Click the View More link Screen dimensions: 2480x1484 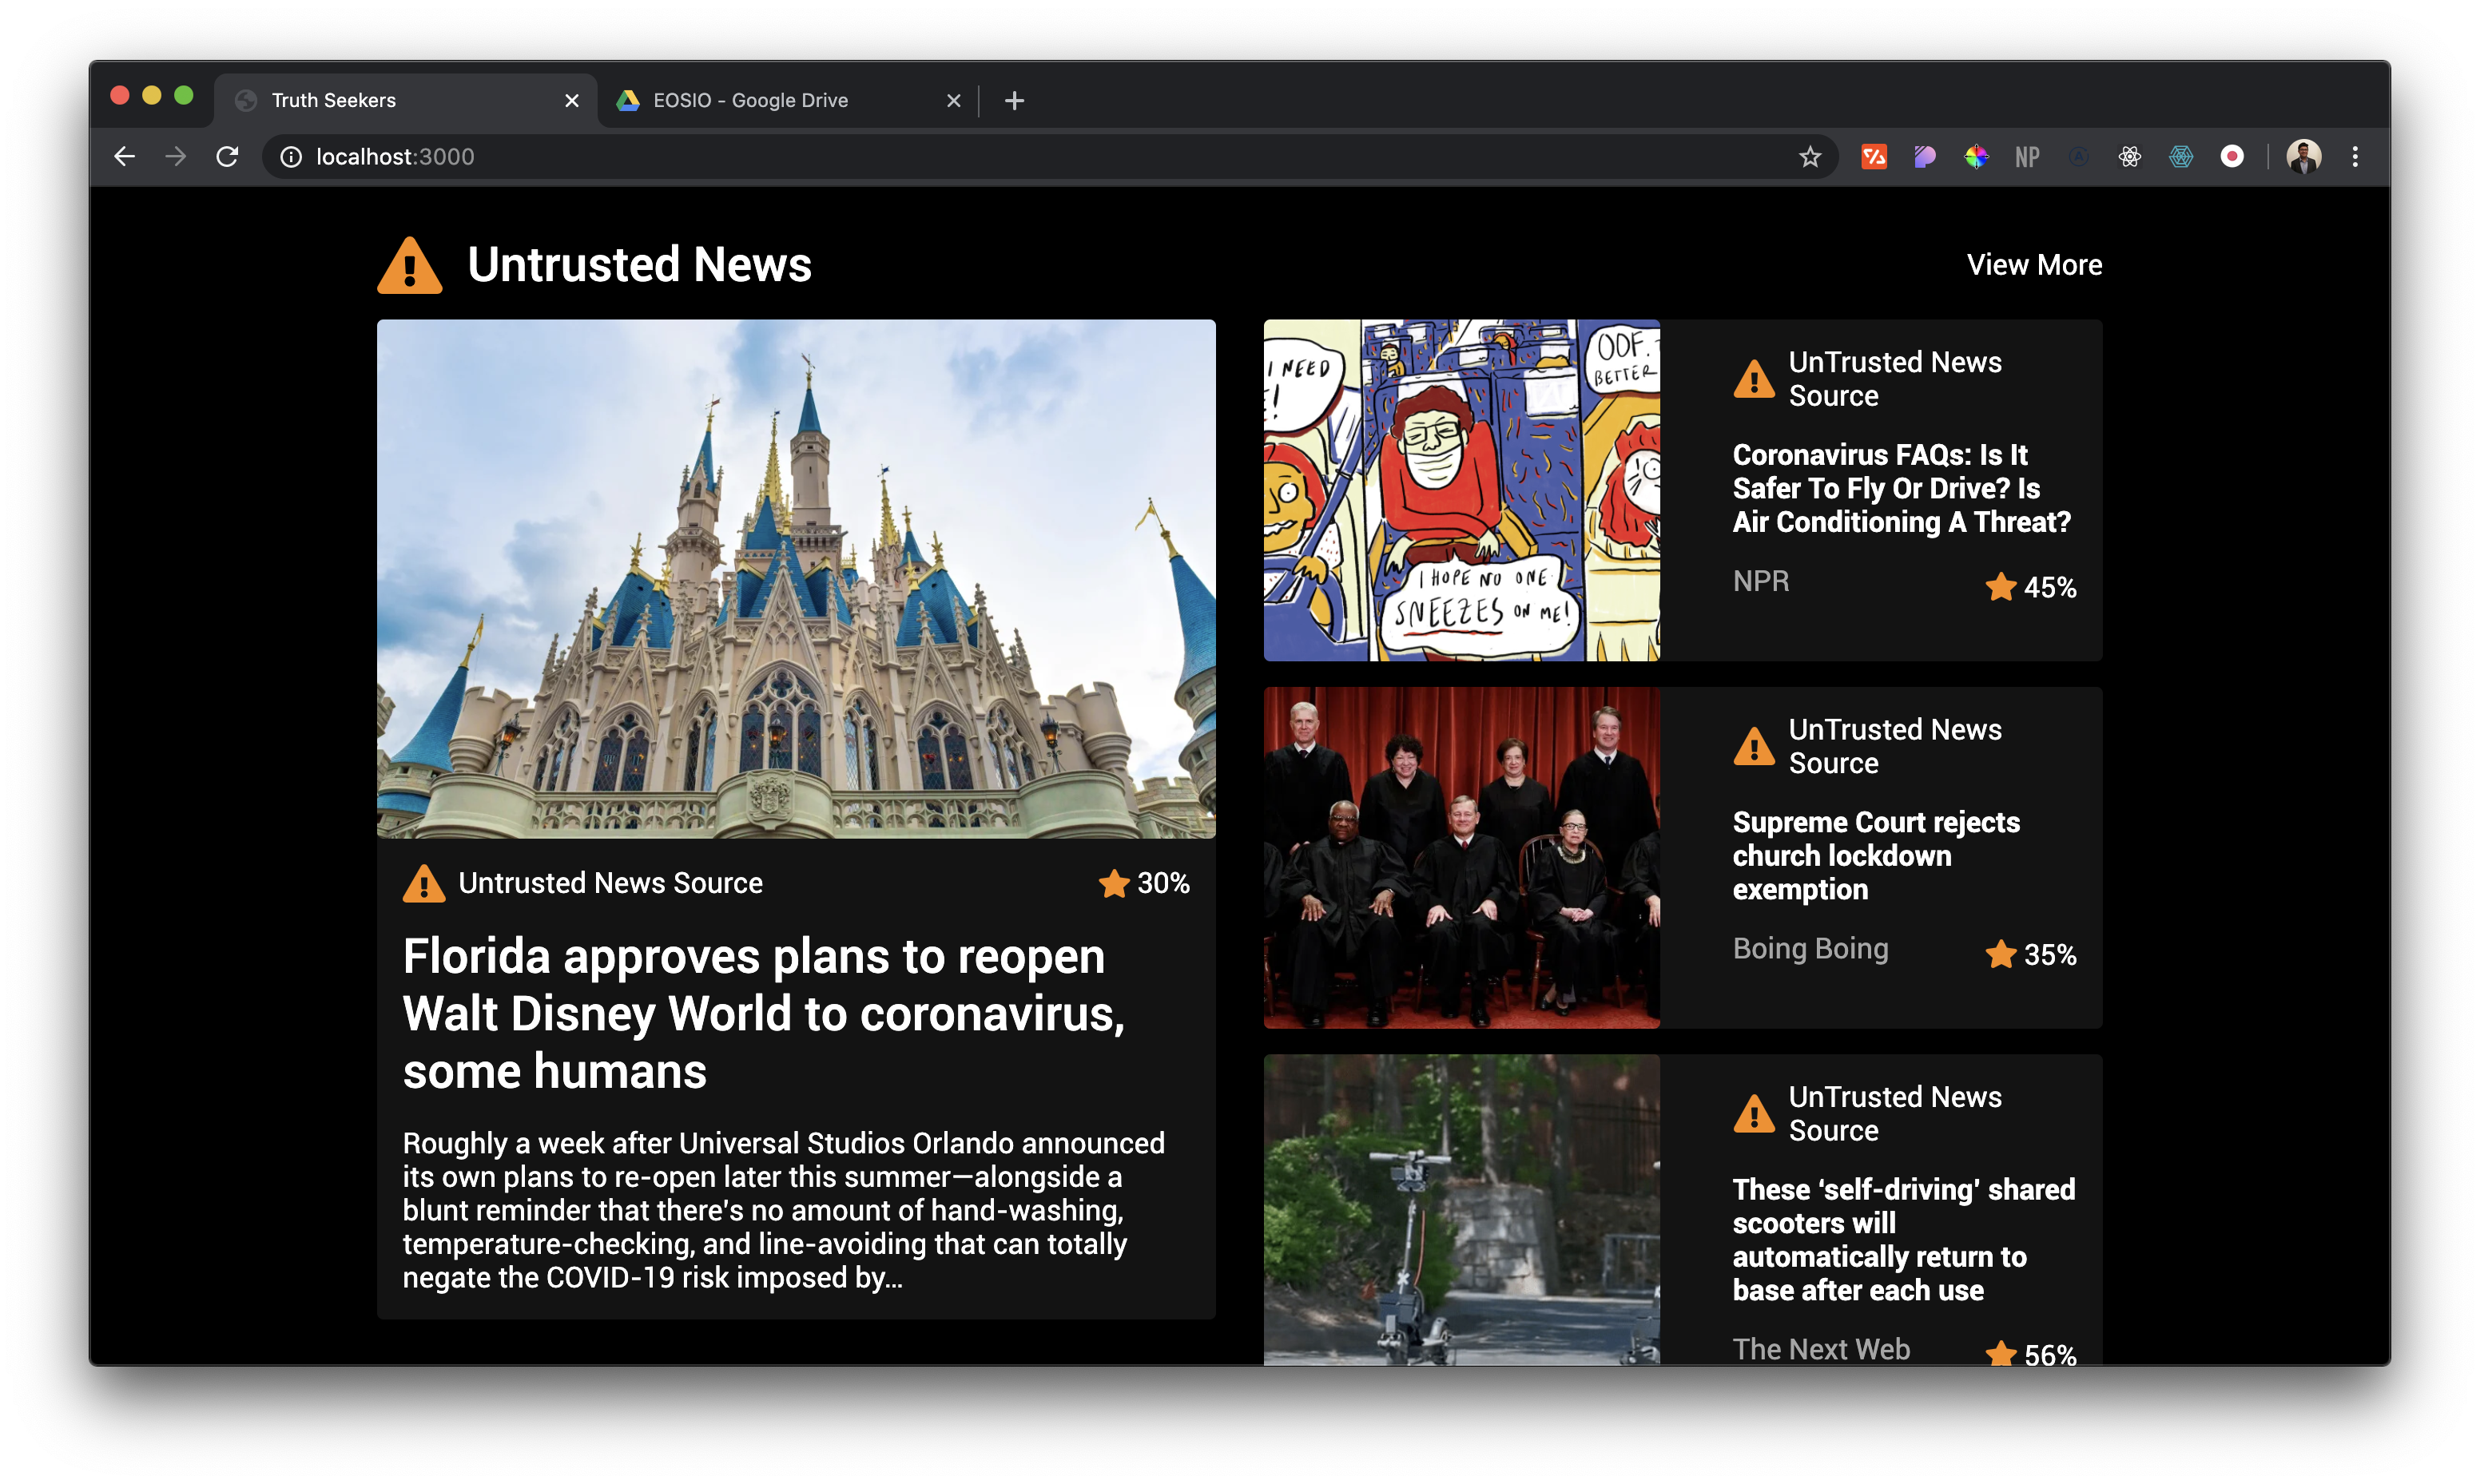point(2033,265)
